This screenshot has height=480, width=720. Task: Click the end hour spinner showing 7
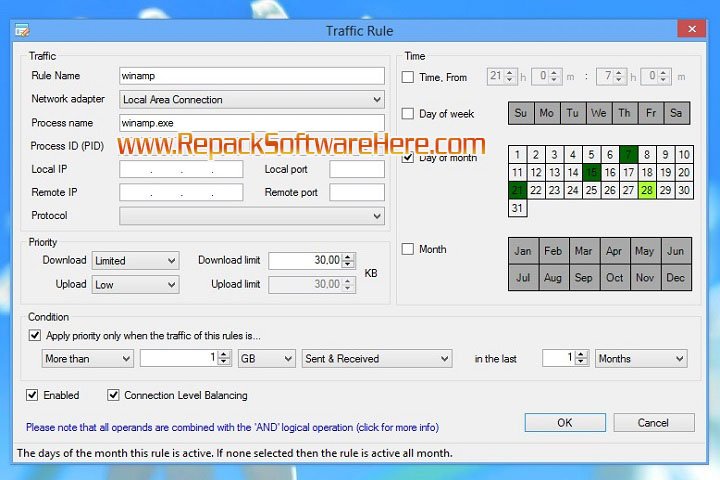click(611, 76)
